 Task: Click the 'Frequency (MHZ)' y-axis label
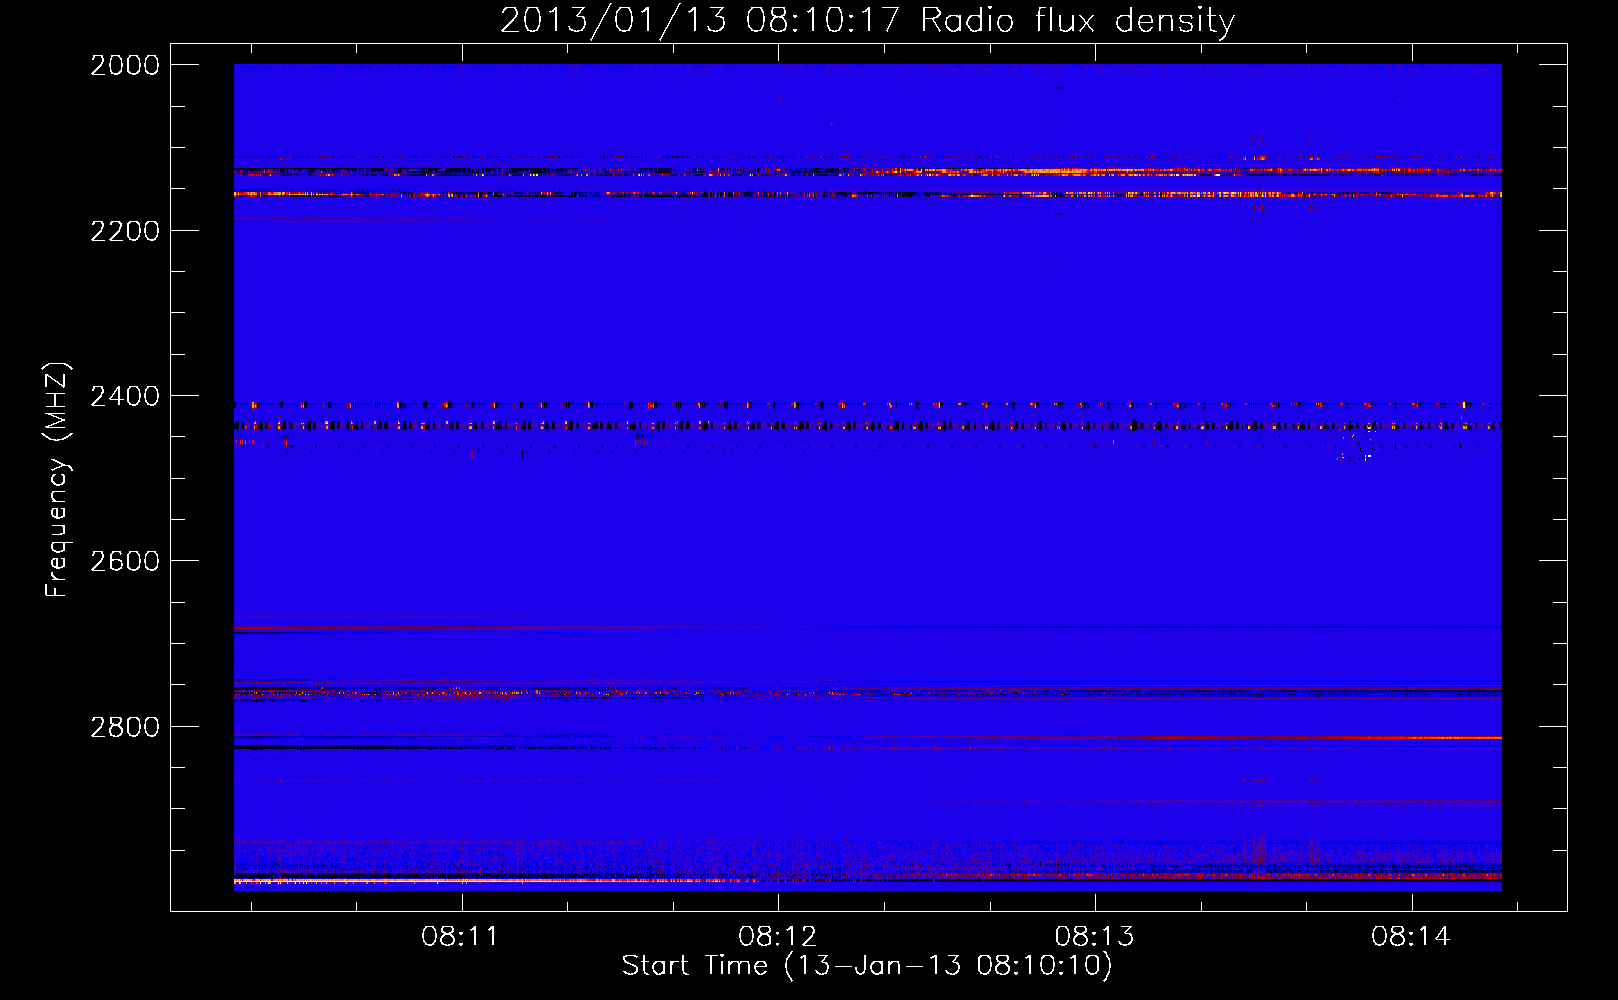coord(58,480)
